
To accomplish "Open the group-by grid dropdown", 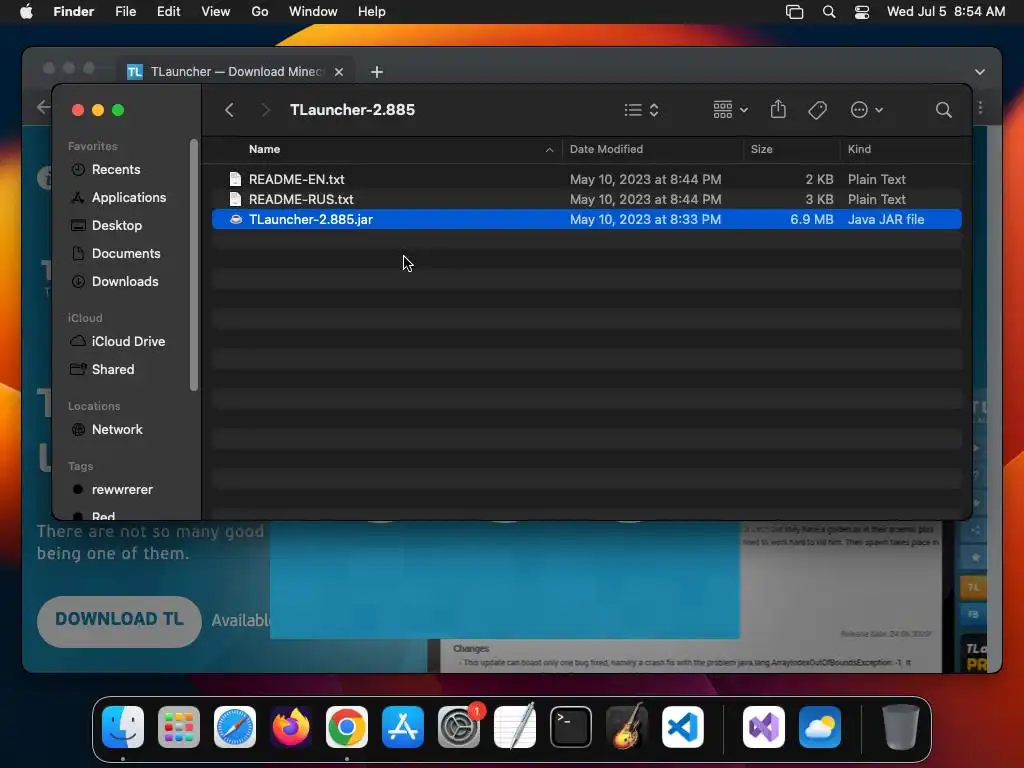I will (x=730, y=110).
